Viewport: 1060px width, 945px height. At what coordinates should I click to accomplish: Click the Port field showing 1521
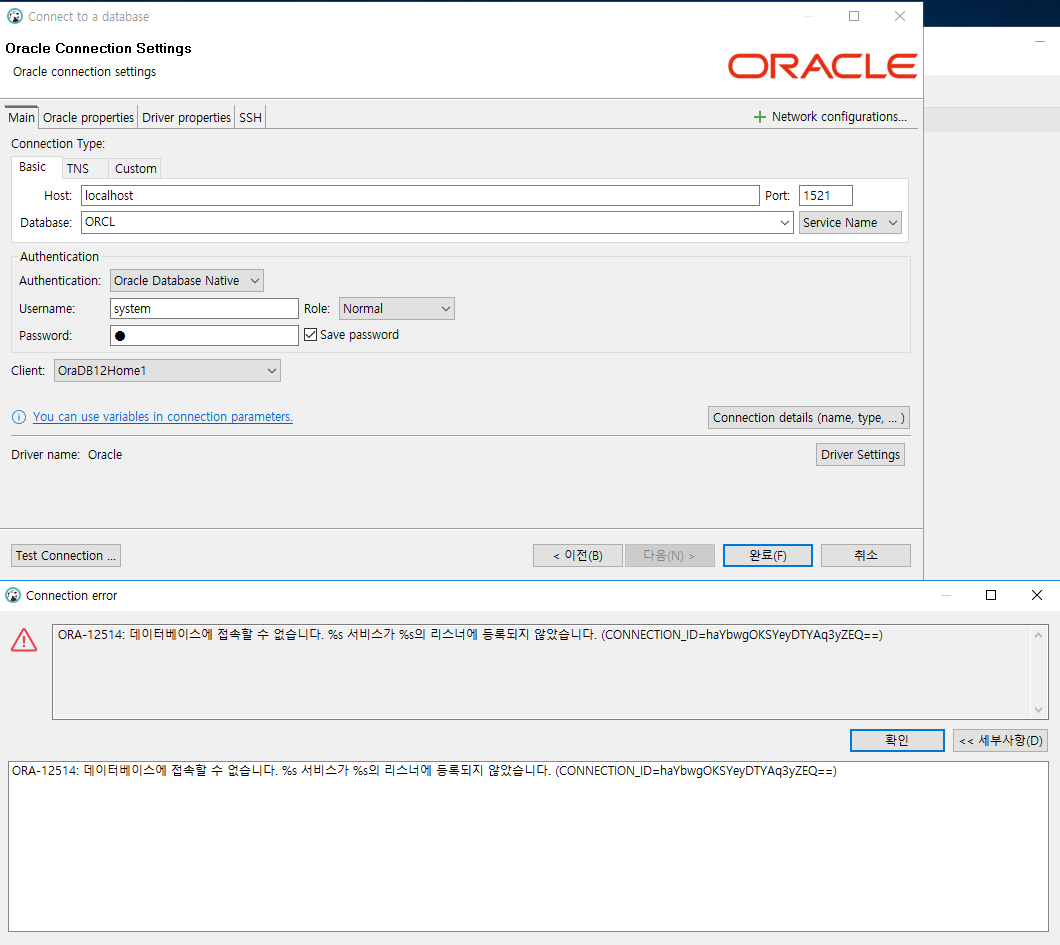(825, 195)
